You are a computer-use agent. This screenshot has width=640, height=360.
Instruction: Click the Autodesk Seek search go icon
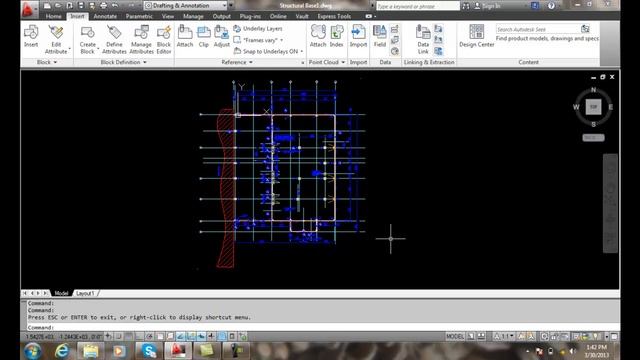tap(585, 29)
